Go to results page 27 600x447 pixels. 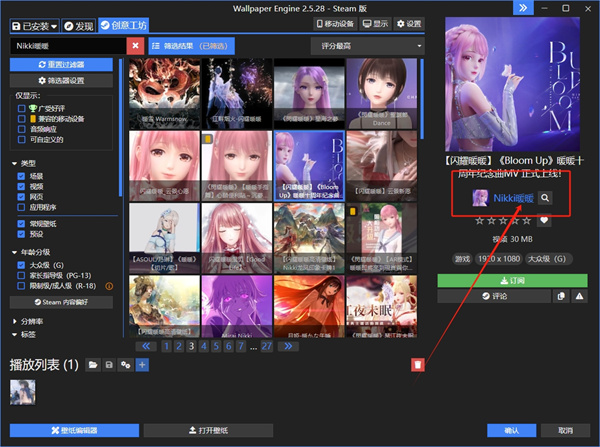click(x=267, y=346)
